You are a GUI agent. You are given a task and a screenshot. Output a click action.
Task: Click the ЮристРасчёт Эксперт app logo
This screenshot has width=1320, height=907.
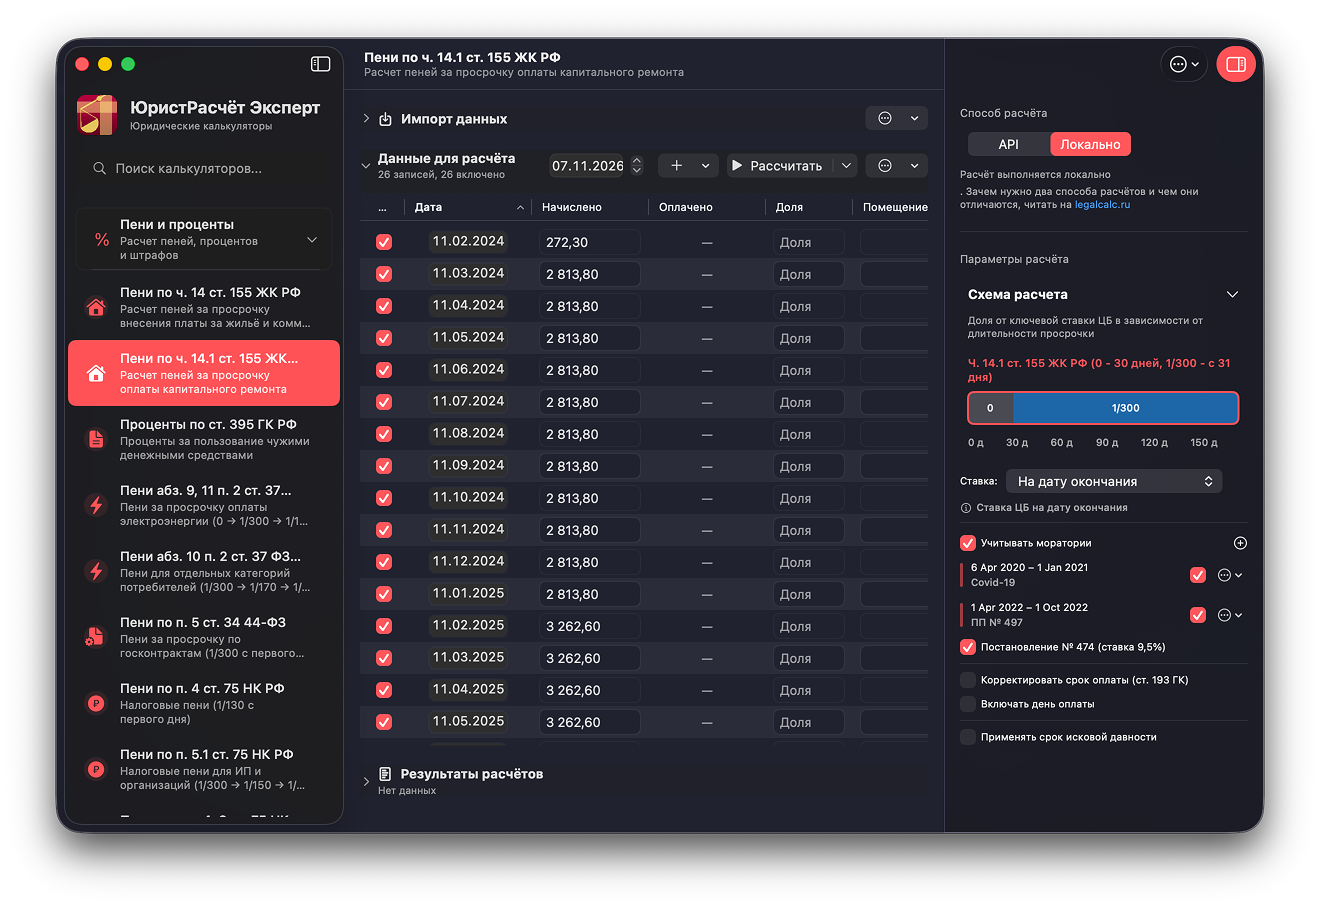pos(97,114)
